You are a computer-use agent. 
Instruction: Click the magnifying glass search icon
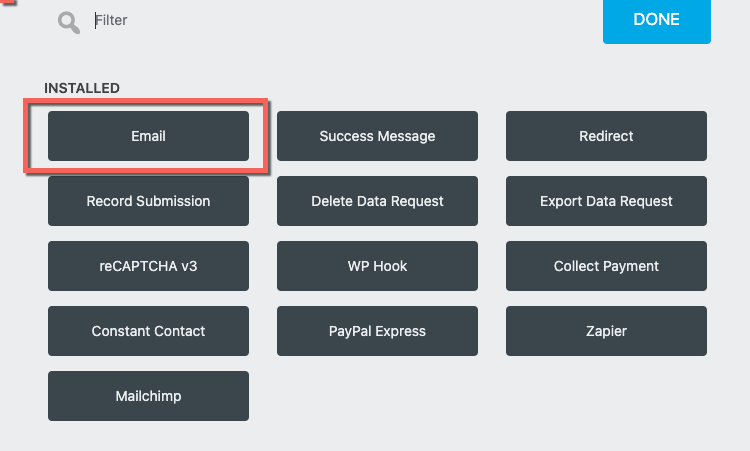pos(69,22)
